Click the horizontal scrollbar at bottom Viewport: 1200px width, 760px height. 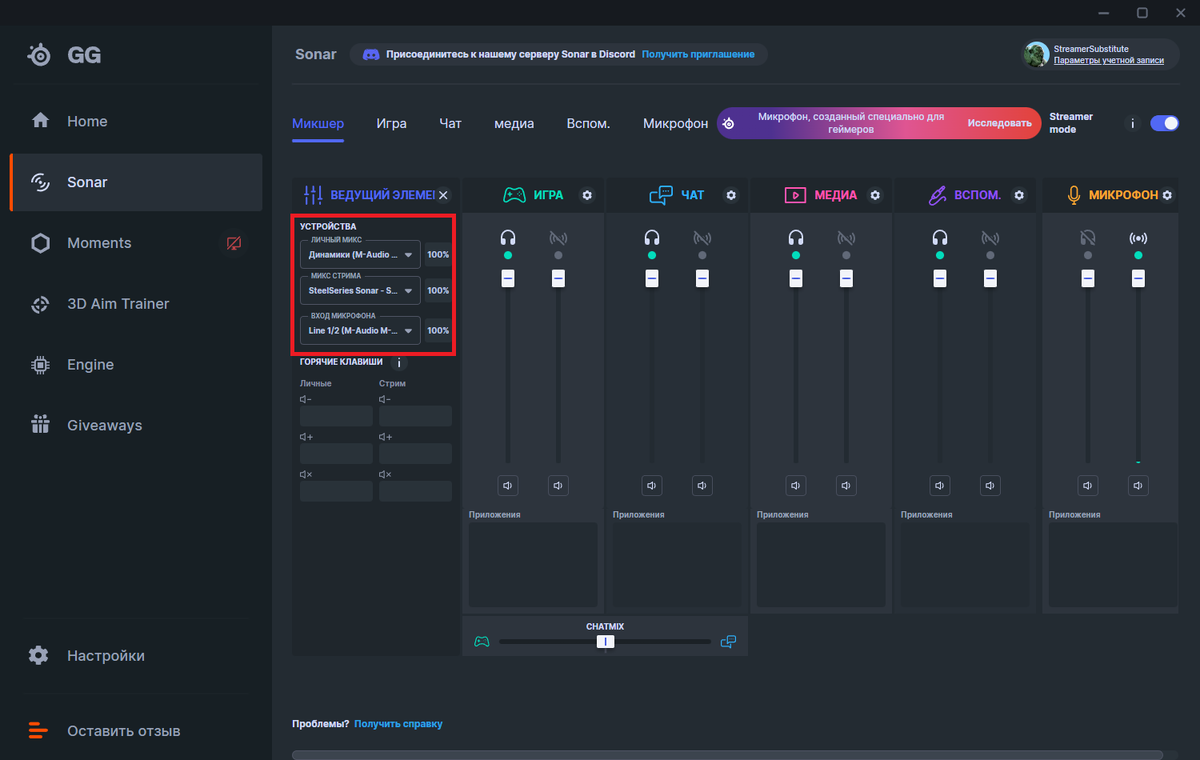(x=727, y=755)
